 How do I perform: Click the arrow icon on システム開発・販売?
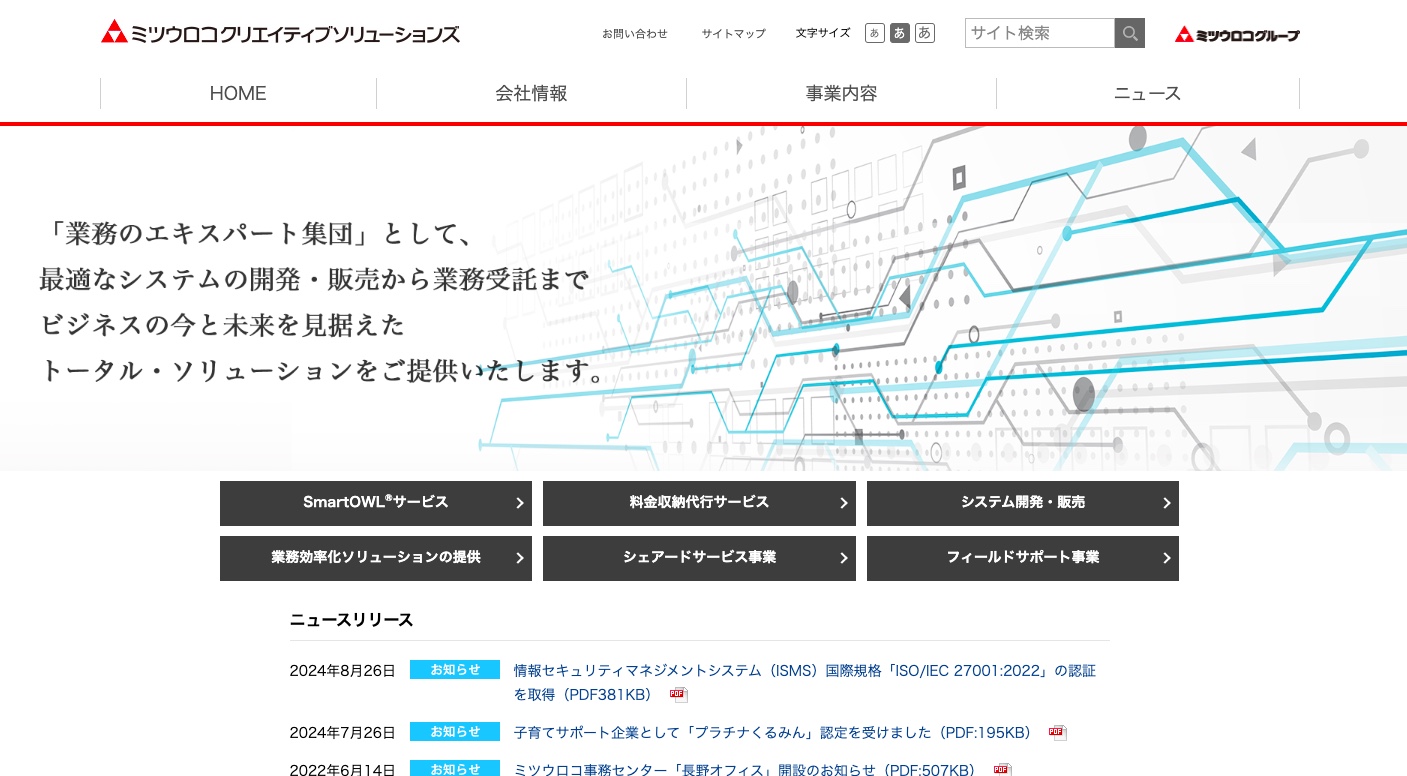[1167, 503]
